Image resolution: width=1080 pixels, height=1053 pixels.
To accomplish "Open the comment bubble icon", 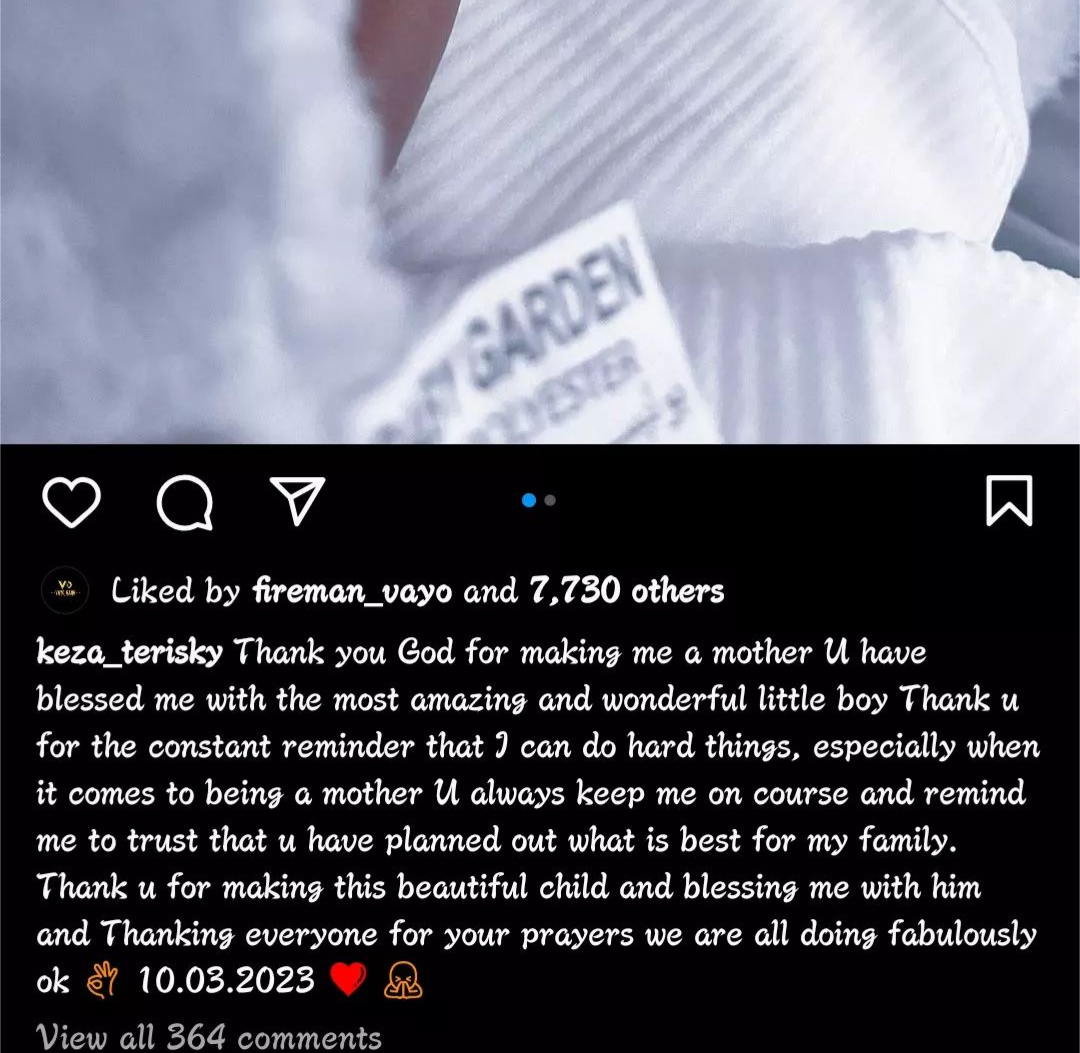I will click(184, 503).
